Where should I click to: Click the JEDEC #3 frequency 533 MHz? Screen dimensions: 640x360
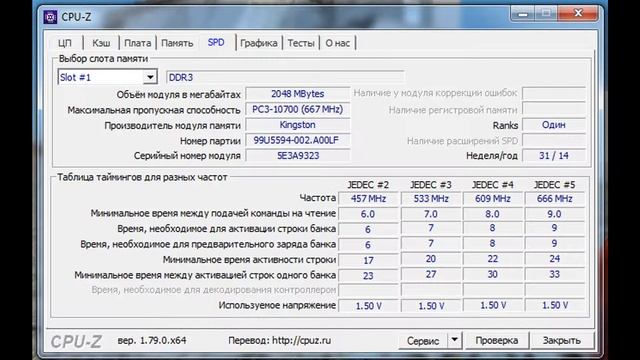coord(431,199)
